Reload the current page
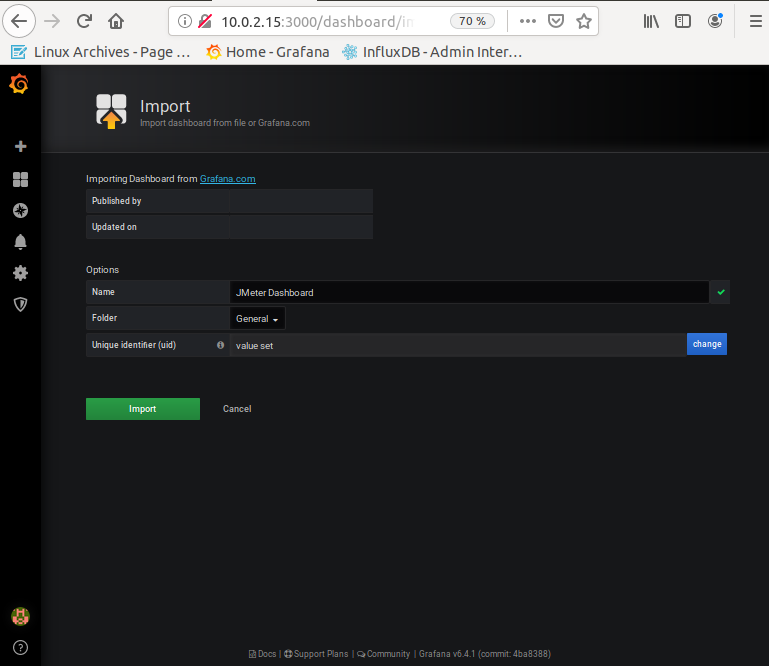 click(84, 21)
